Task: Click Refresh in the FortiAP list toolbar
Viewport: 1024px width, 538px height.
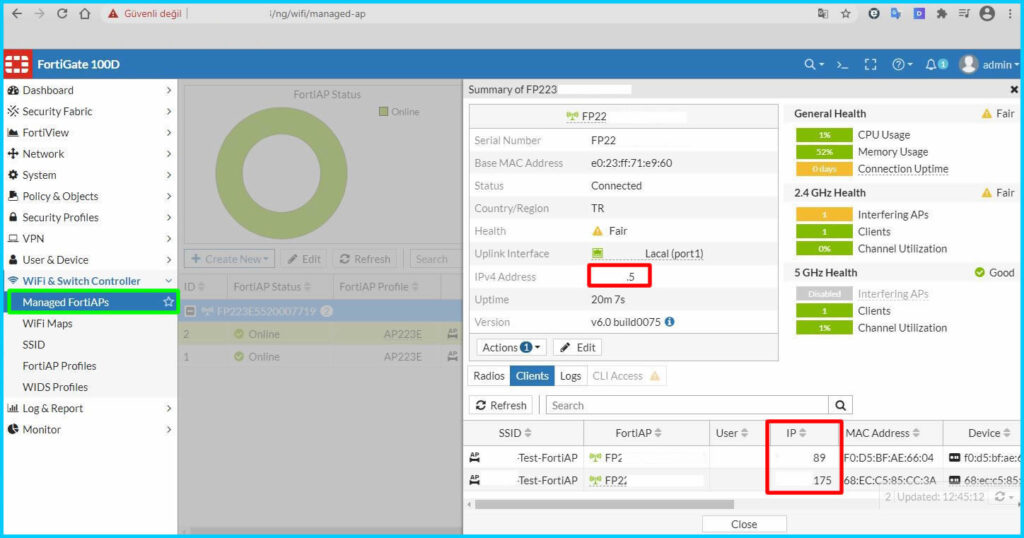Action: click(365, 259)
